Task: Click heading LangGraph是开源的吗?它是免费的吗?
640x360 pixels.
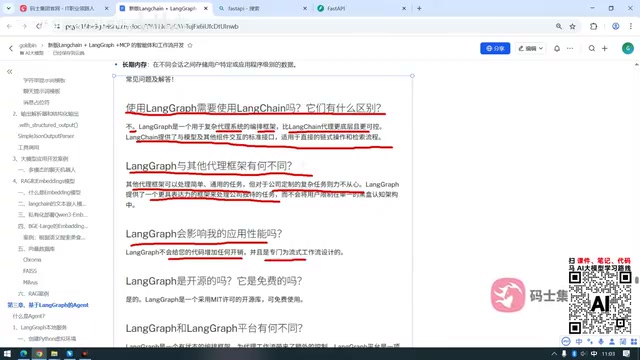Action: coord(214,281)
